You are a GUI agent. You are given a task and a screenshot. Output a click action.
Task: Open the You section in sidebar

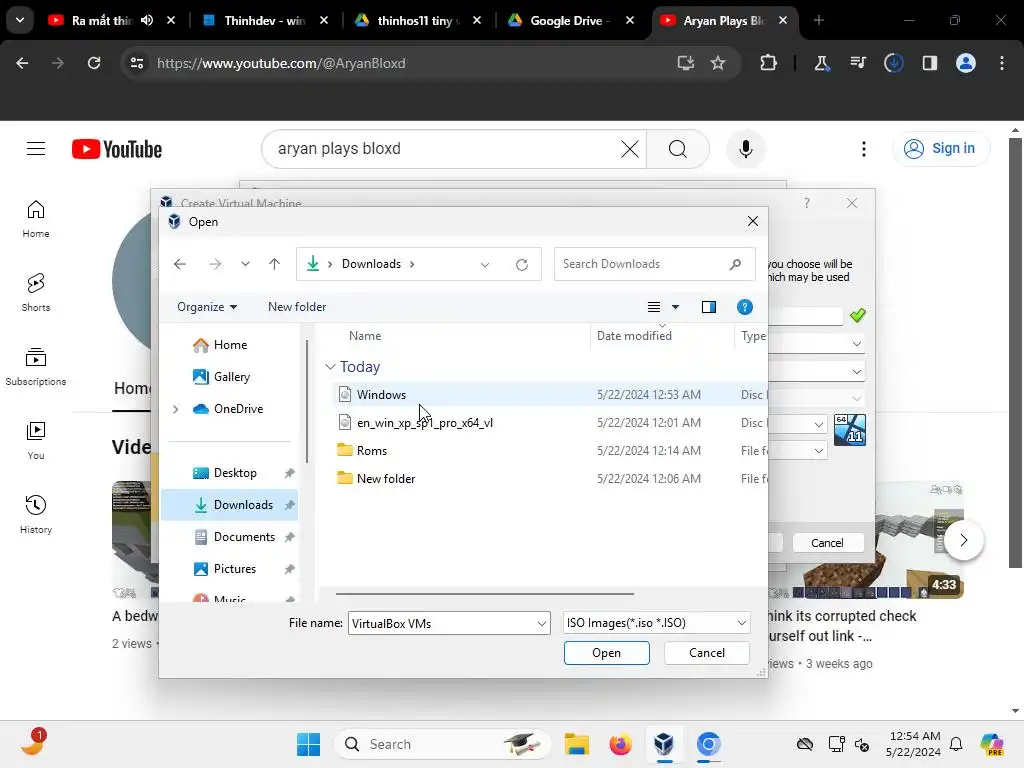click(x=36, y=440)
